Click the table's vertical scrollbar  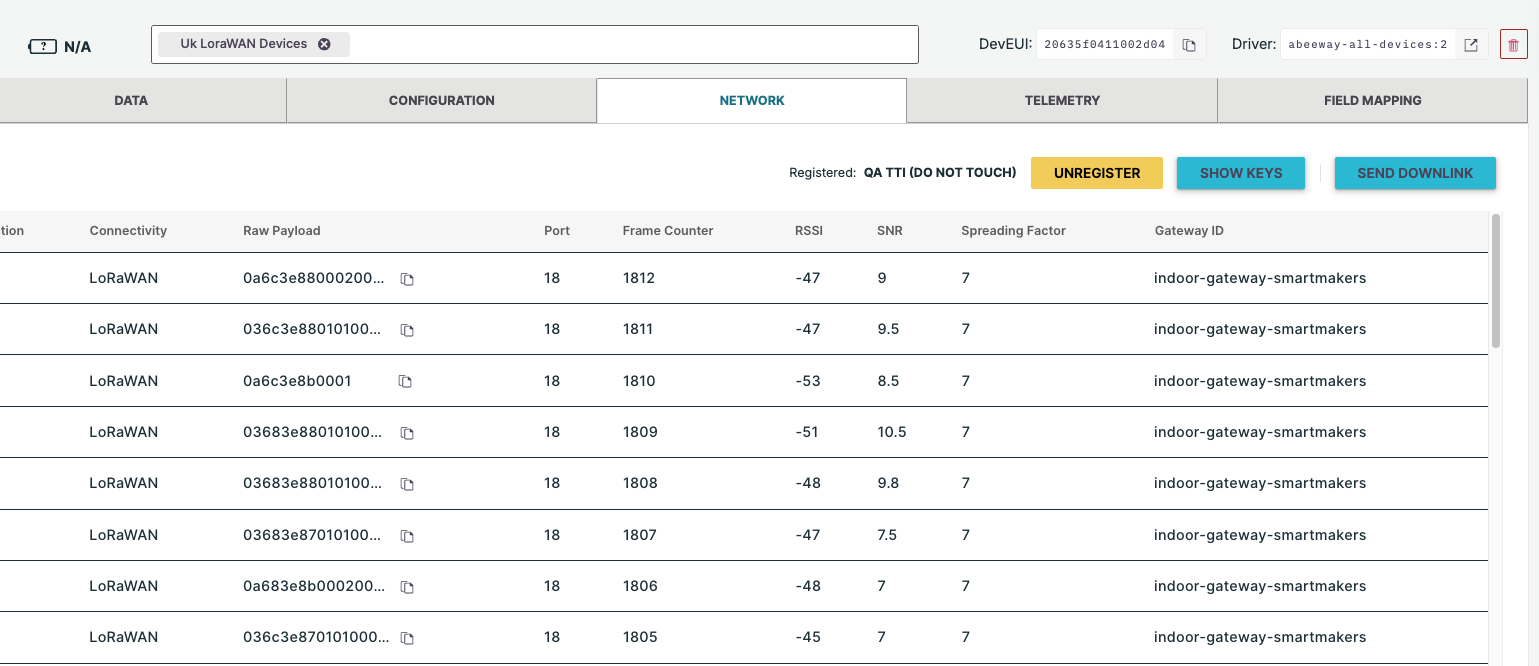pyautogui.click(x=1496, y=280)
